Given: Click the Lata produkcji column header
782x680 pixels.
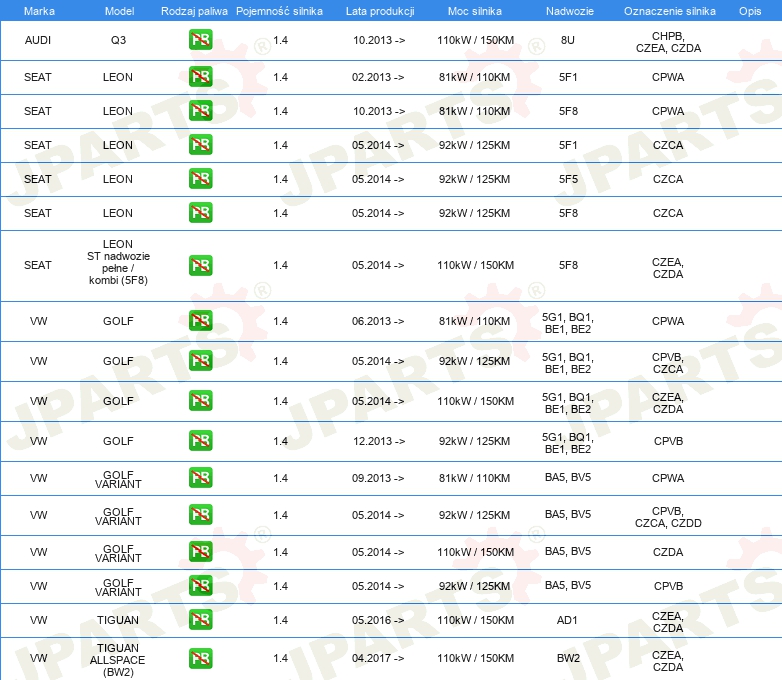Looking at the screenshot, I should tap(380, 11).
